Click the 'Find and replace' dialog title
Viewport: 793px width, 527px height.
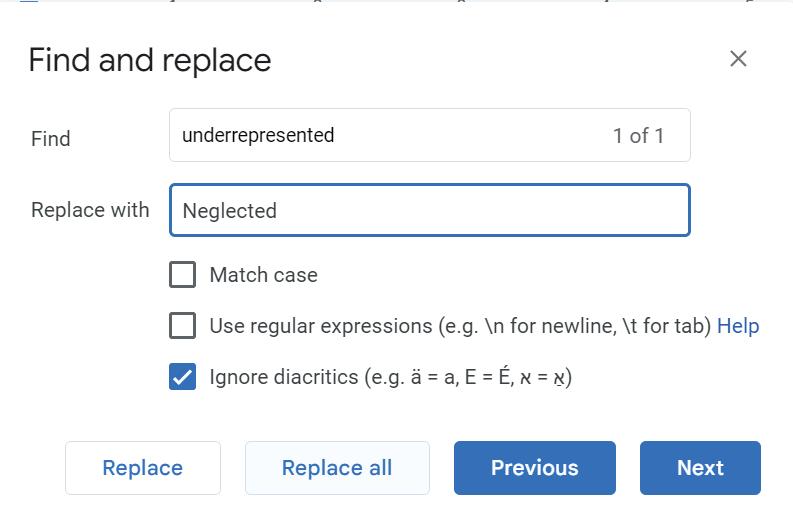(x=150, y=60)
